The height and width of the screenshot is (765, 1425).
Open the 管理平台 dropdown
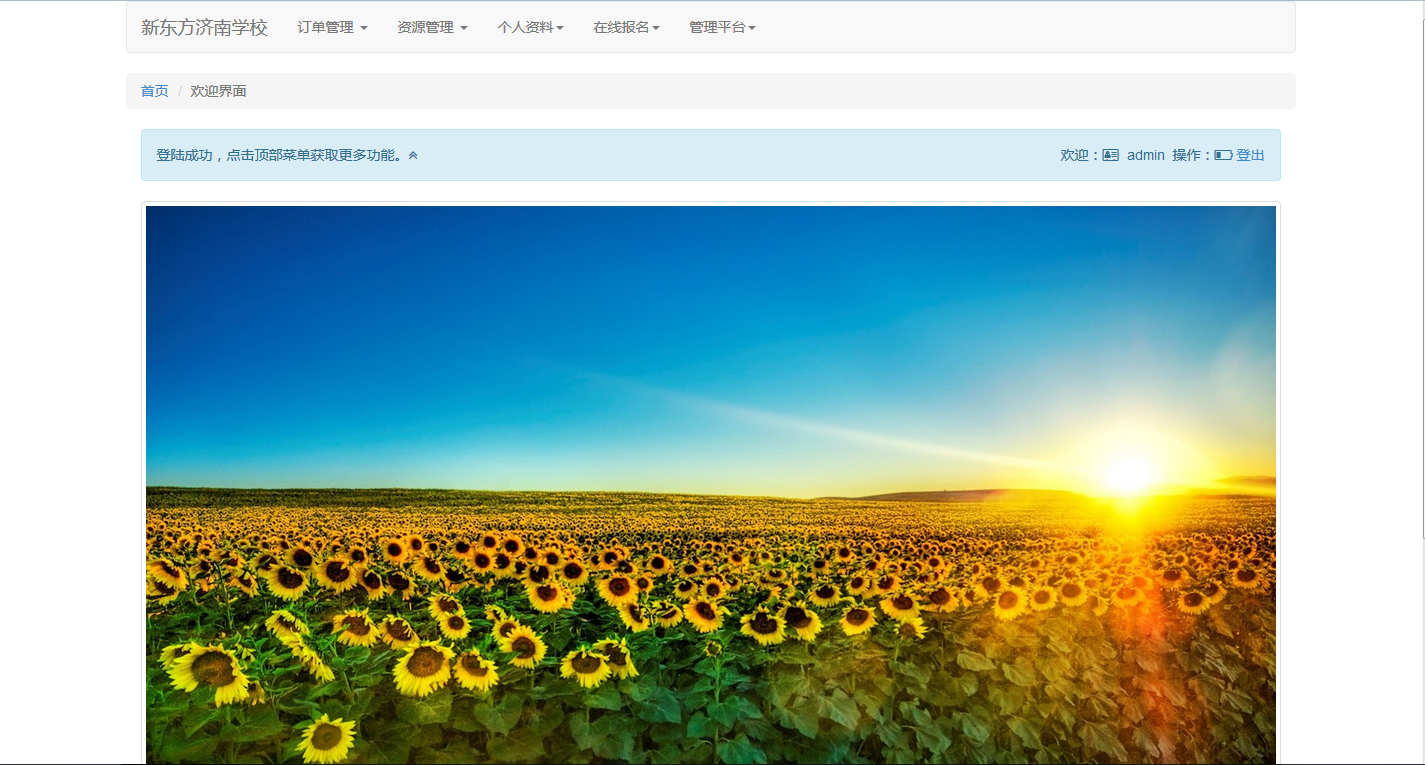point(722,28)
